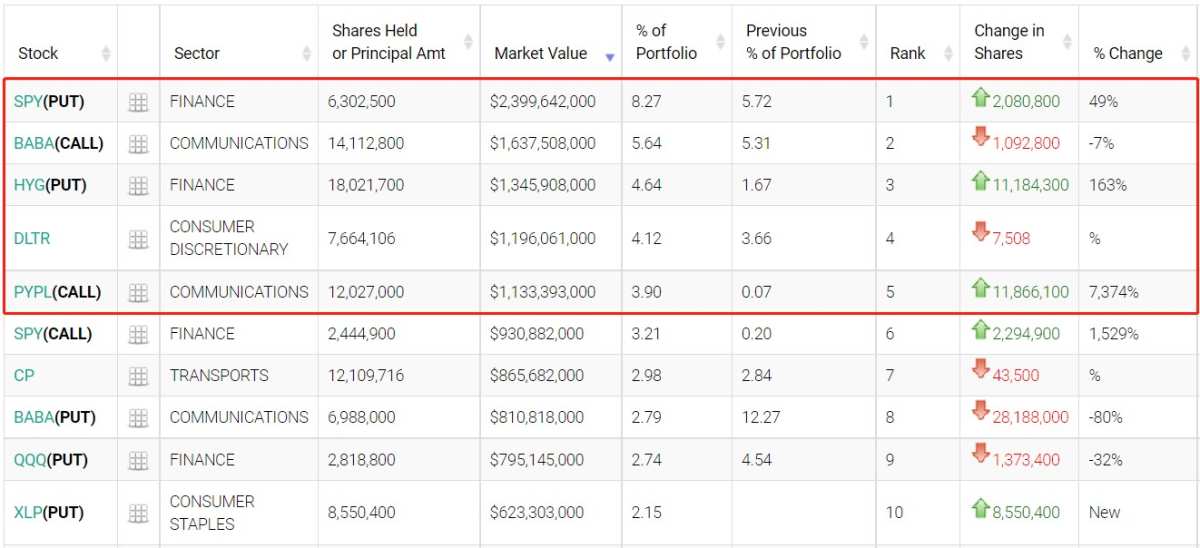Click red down arrow beside 43,500
The width and height of the screenshot is (1200, 548).
point(980,370)
